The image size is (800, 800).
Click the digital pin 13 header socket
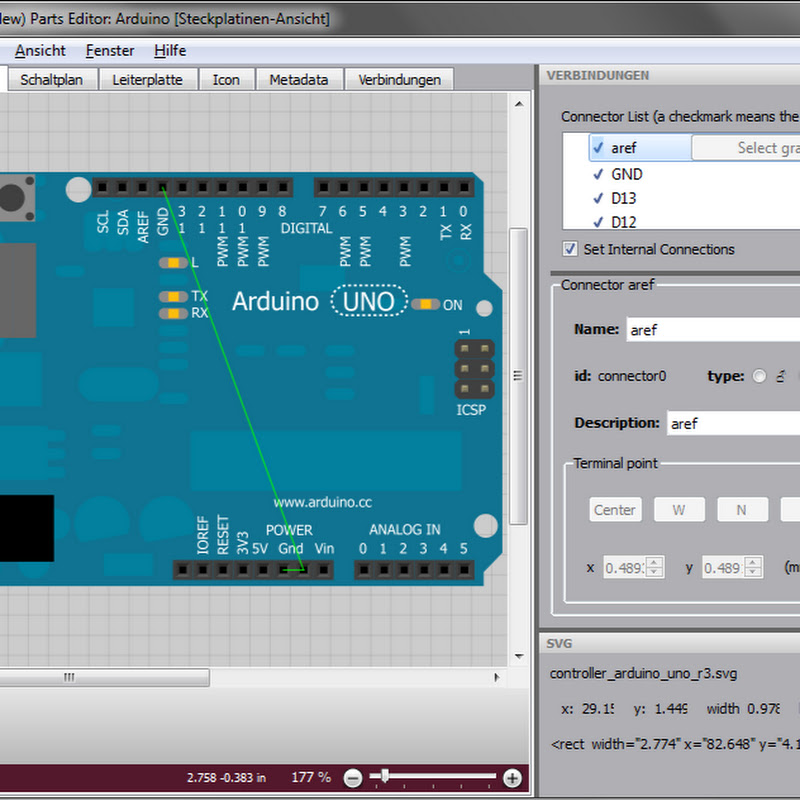pos(183,188)
